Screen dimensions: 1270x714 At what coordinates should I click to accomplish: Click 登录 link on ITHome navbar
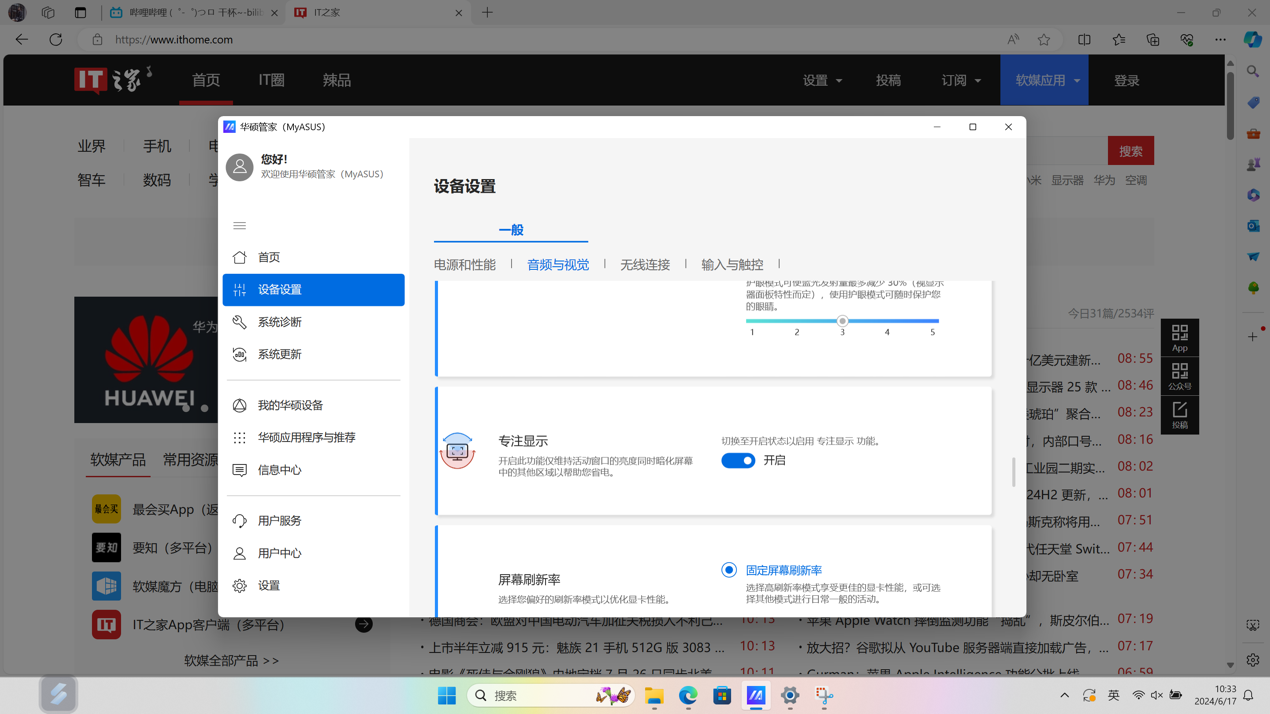(x=1126, y=80)
